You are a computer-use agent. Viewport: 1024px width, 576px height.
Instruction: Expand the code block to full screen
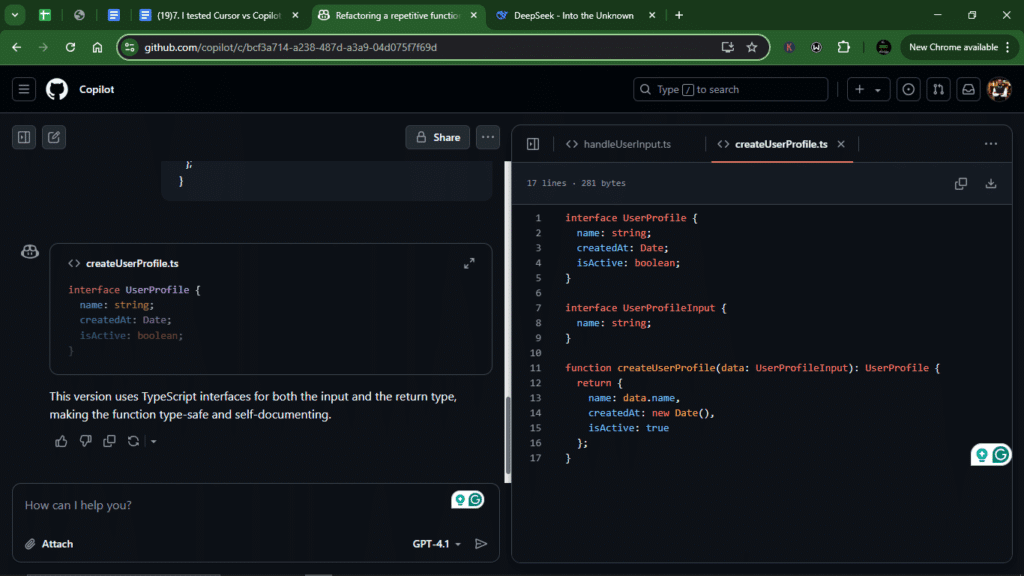[x=469, y=263]
